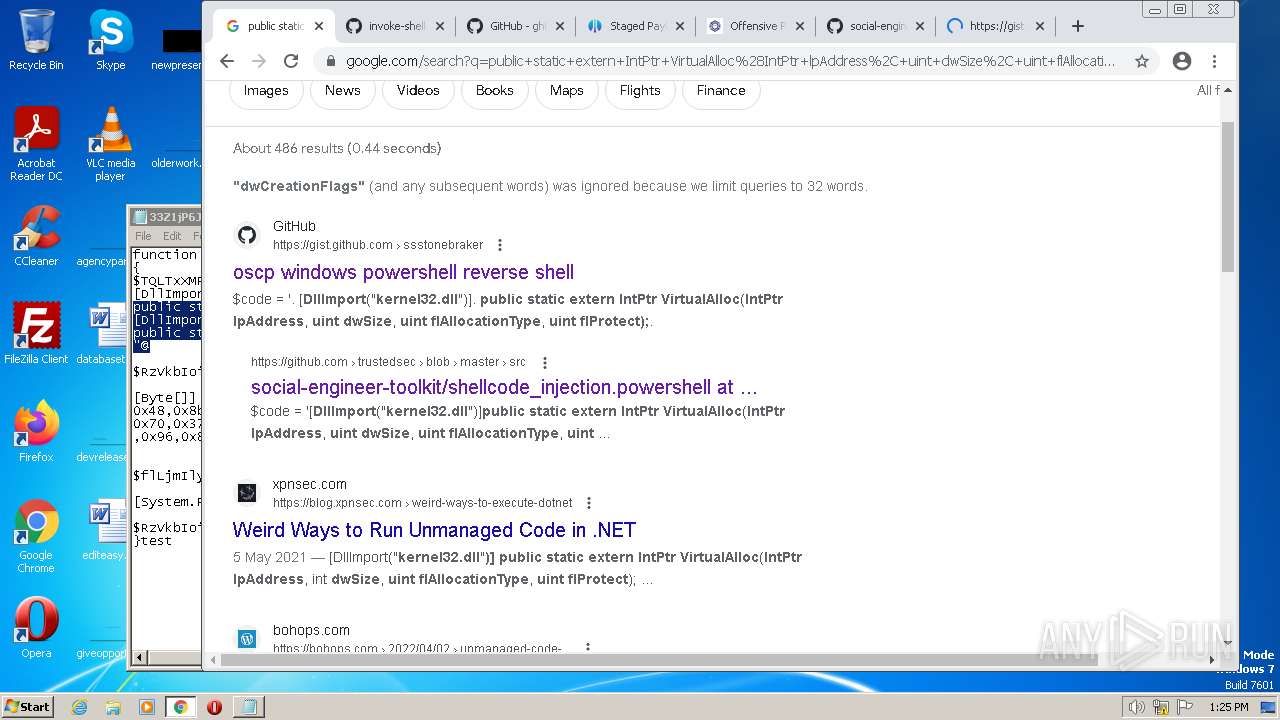This screenshot has width=1280, height=720.
Task: Open VLC media player shortcut
Action: tap(110, 144)
